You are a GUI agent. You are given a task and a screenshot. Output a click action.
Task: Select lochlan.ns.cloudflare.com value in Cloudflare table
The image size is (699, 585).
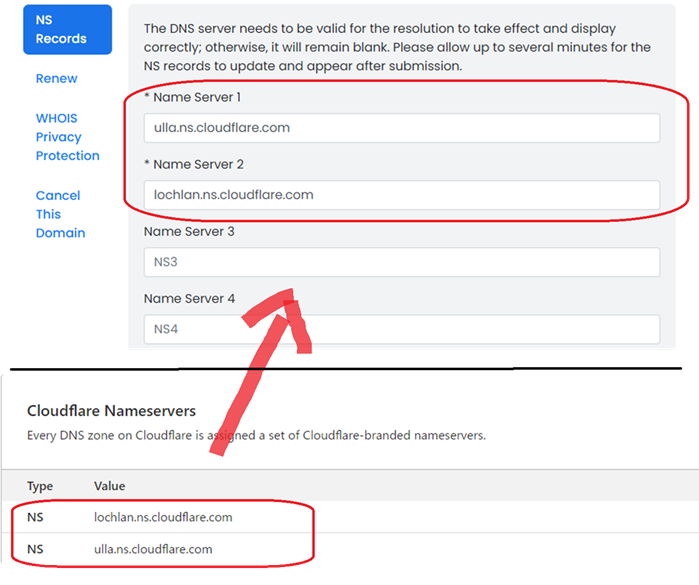[x=163, y=517]
